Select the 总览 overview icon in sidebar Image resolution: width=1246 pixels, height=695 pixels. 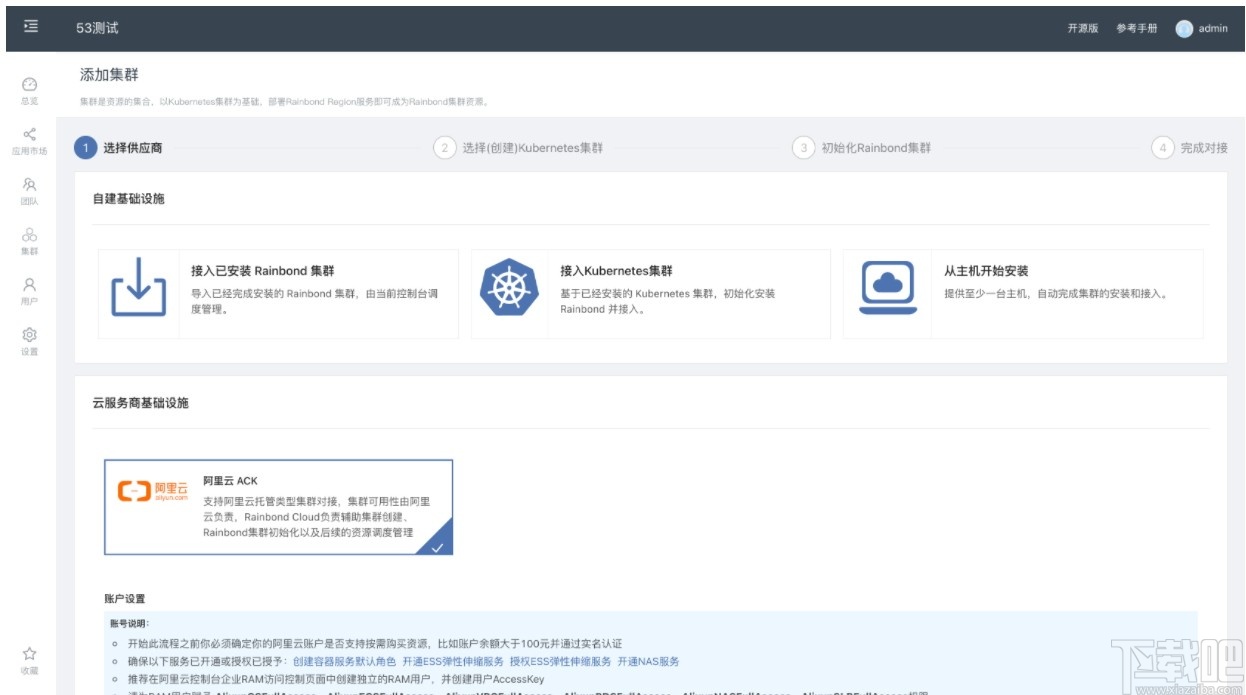30,84
